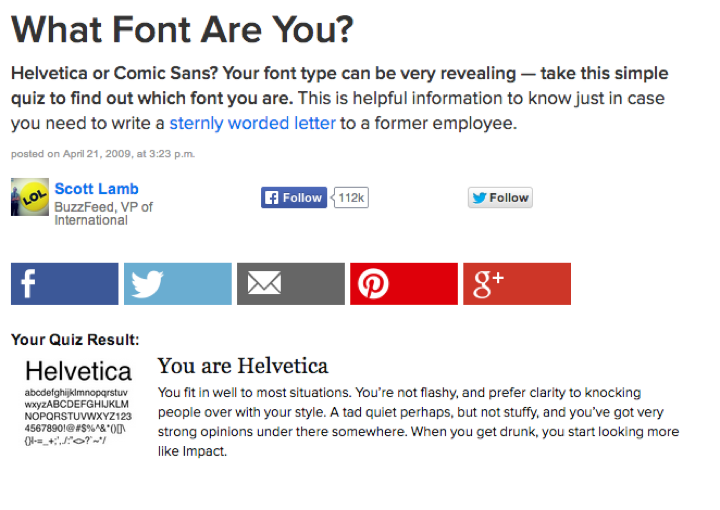Click the Twitter bird in Follow button

[x=479, y=198]
